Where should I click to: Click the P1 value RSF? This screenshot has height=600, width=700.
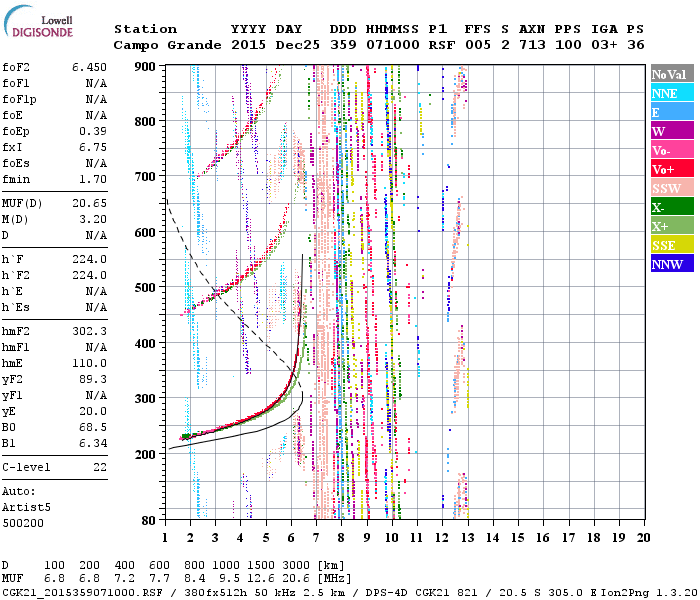click(x=442, y=45)
